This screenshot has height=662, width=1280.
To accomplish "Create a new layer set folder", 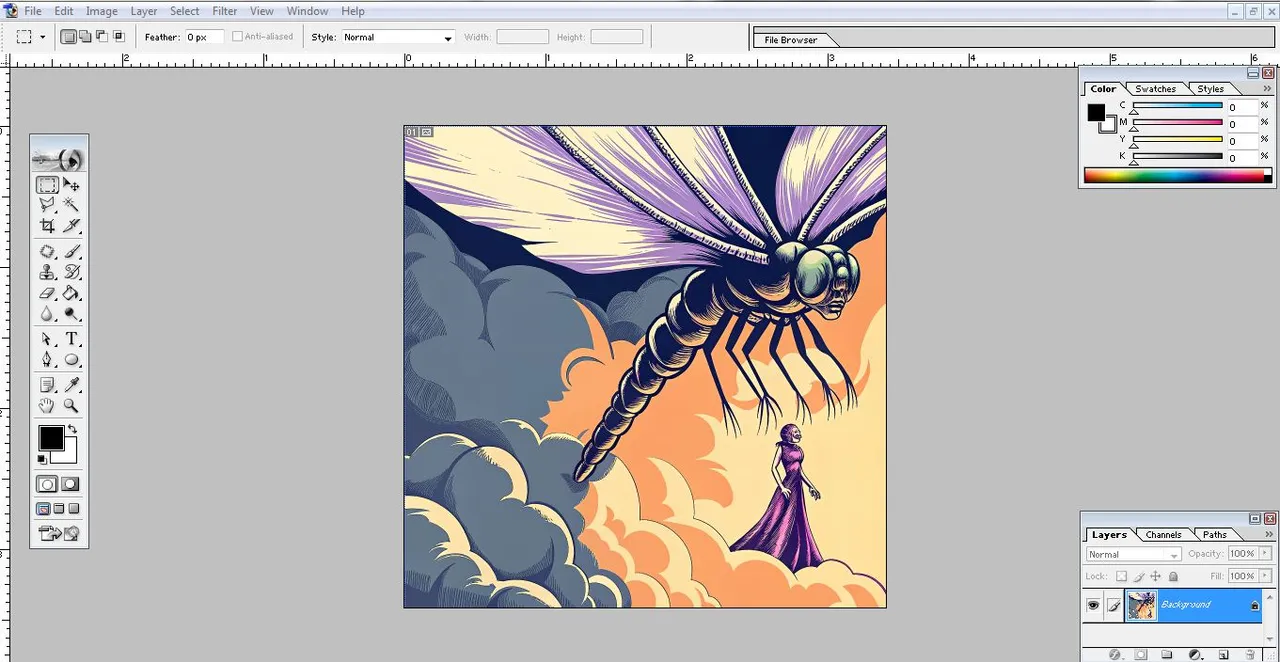I will coord(1166,655).
